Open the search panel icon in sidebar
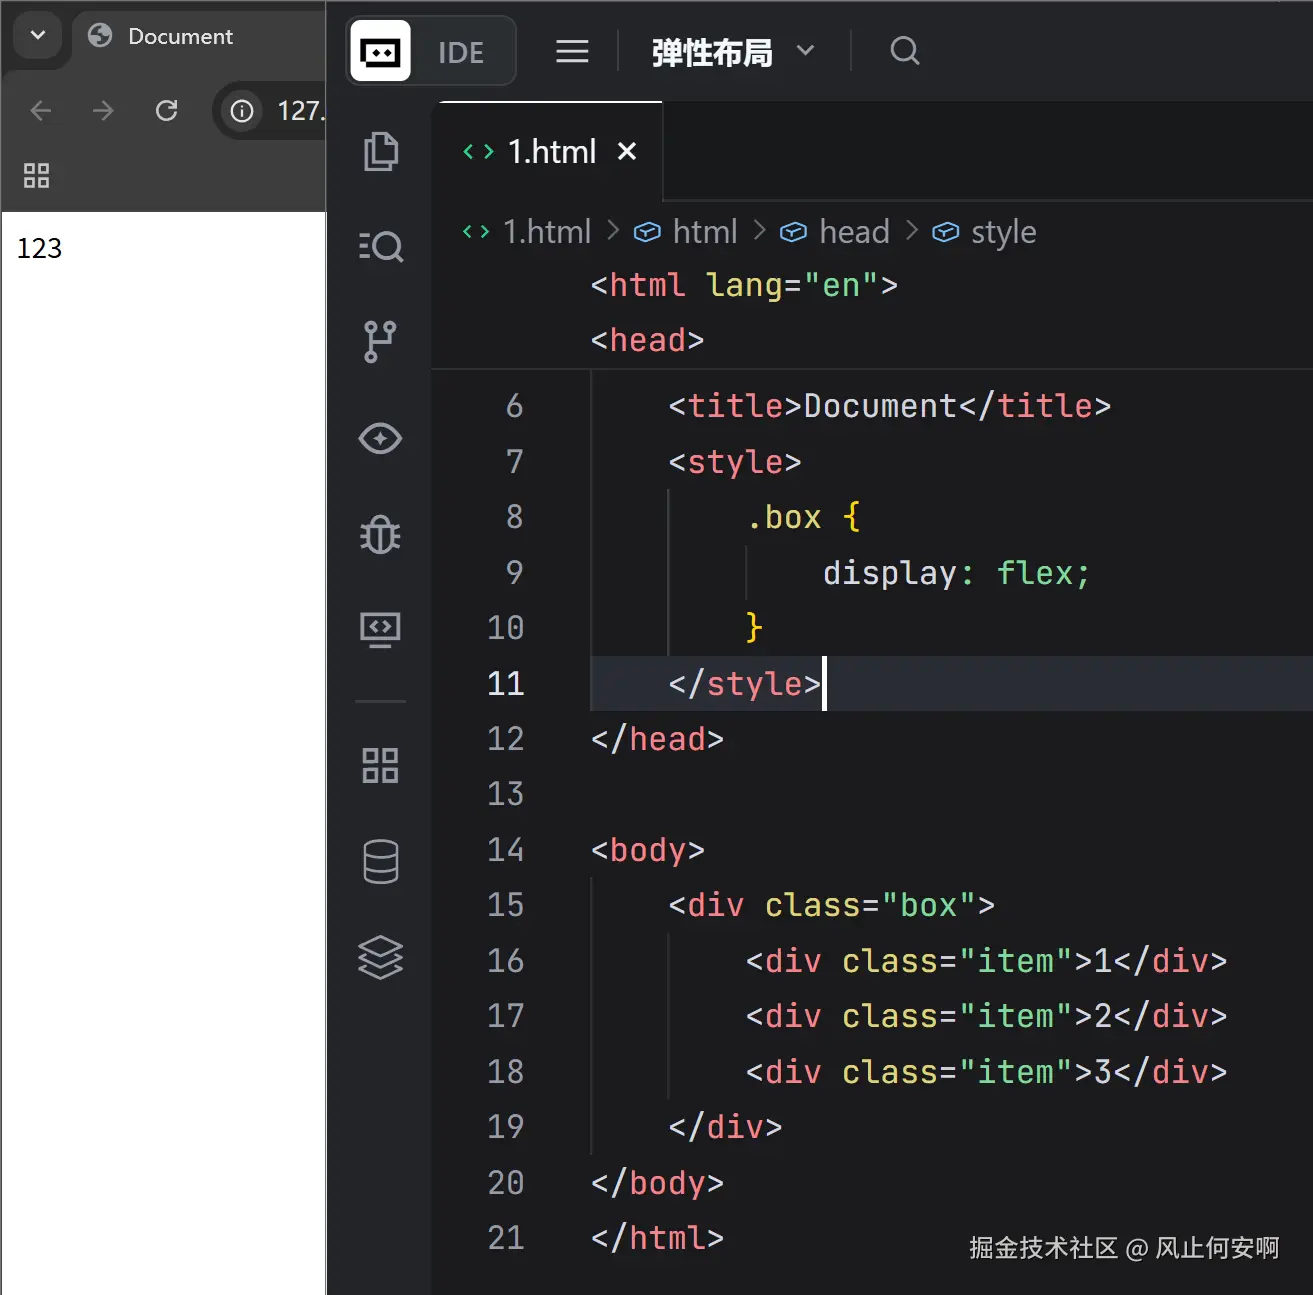 [380, 246]
